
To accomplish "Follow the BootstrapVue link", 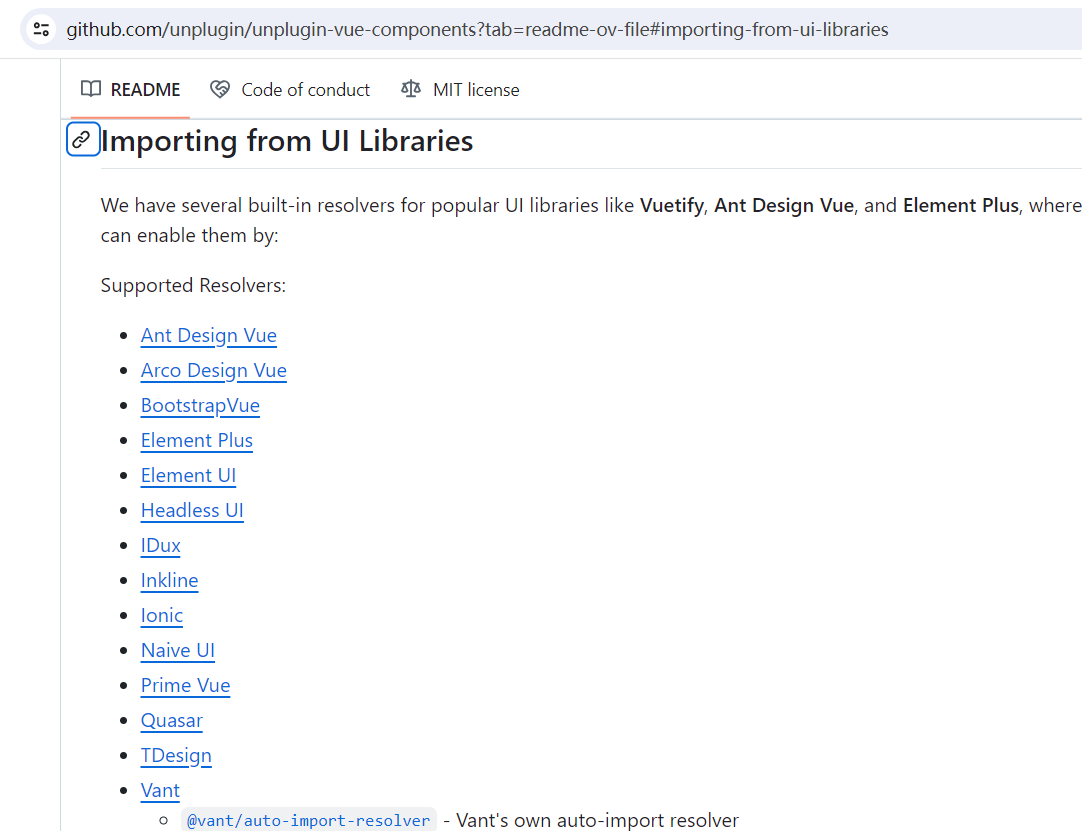I will tap(200, 406).
